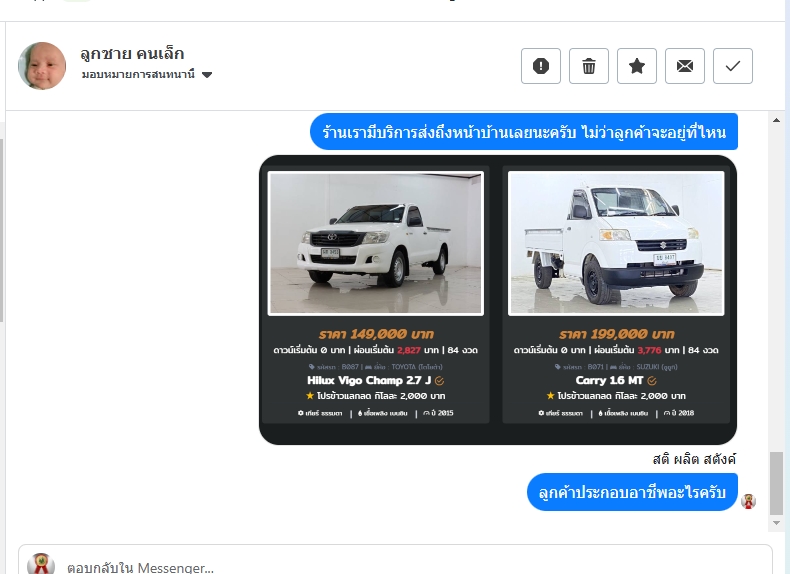This screenshot has width=790, height=574.
Task: Open contact name ลูกชาย คนเล็ก
Action: 132,53
